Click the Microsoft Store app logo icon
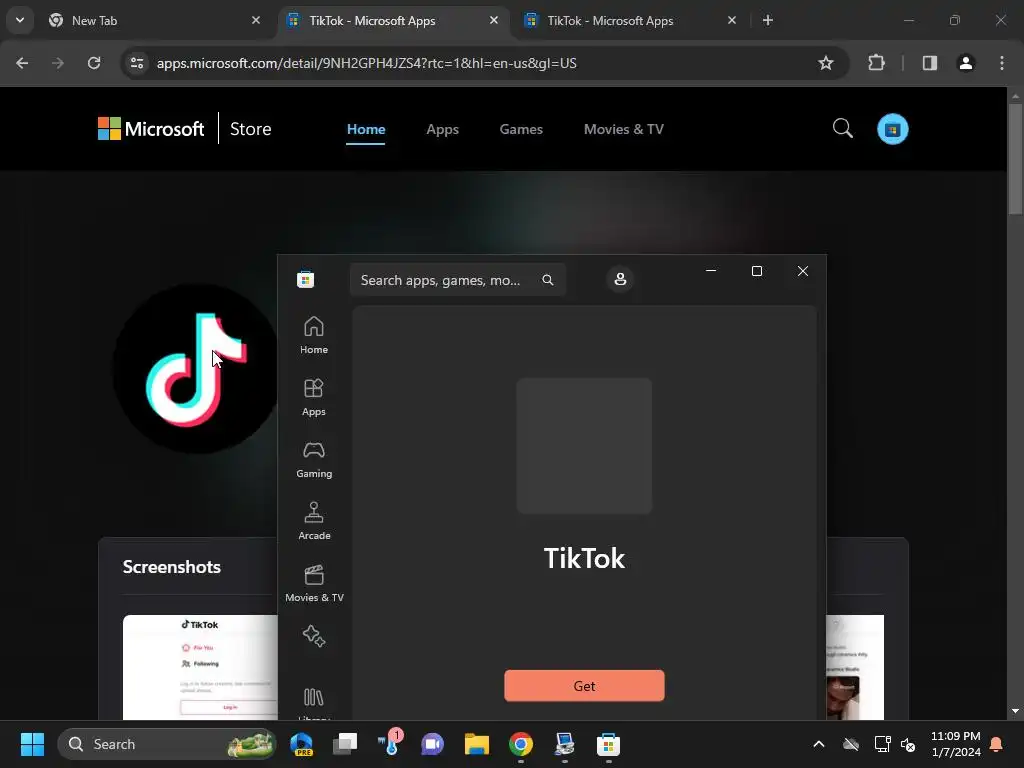Image resolution: width=1024 pixels, height=768 pixels. click(306, 280)
